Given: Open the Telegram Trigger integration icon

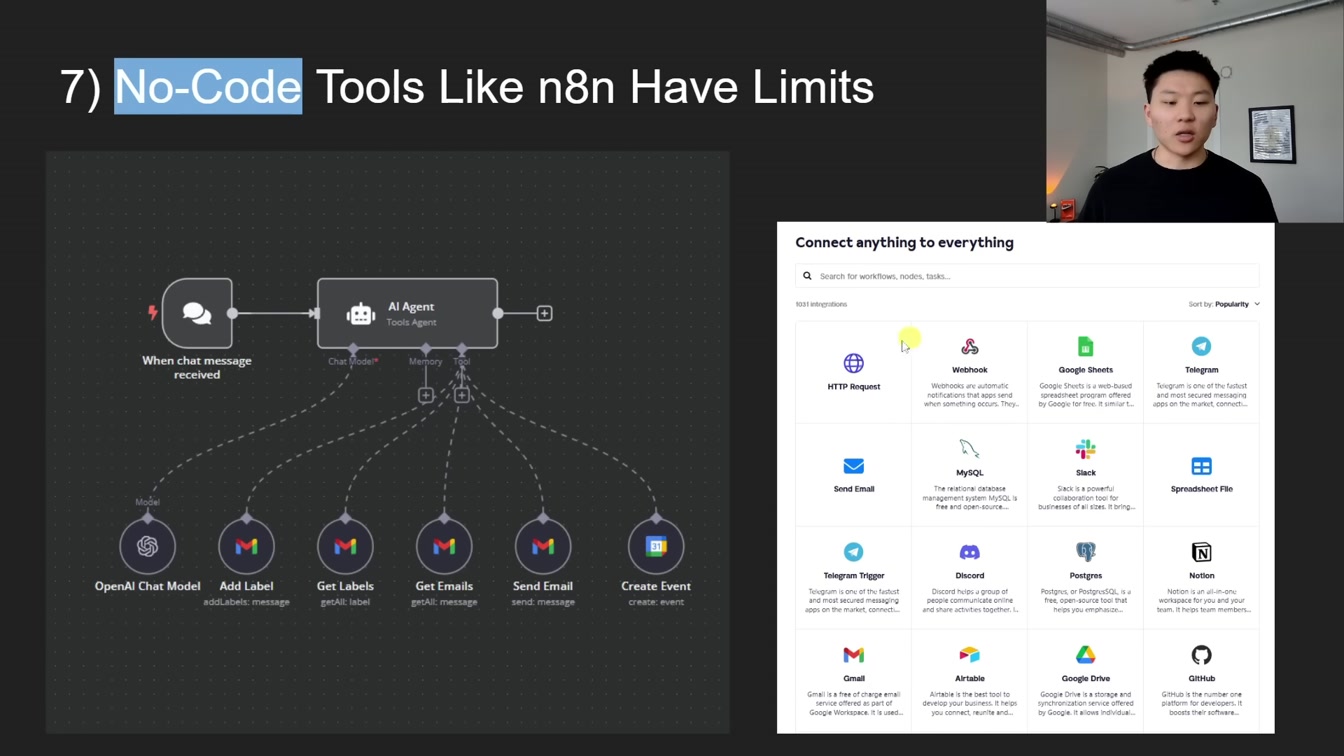Looking at the screenshot, I should point(854,552).
